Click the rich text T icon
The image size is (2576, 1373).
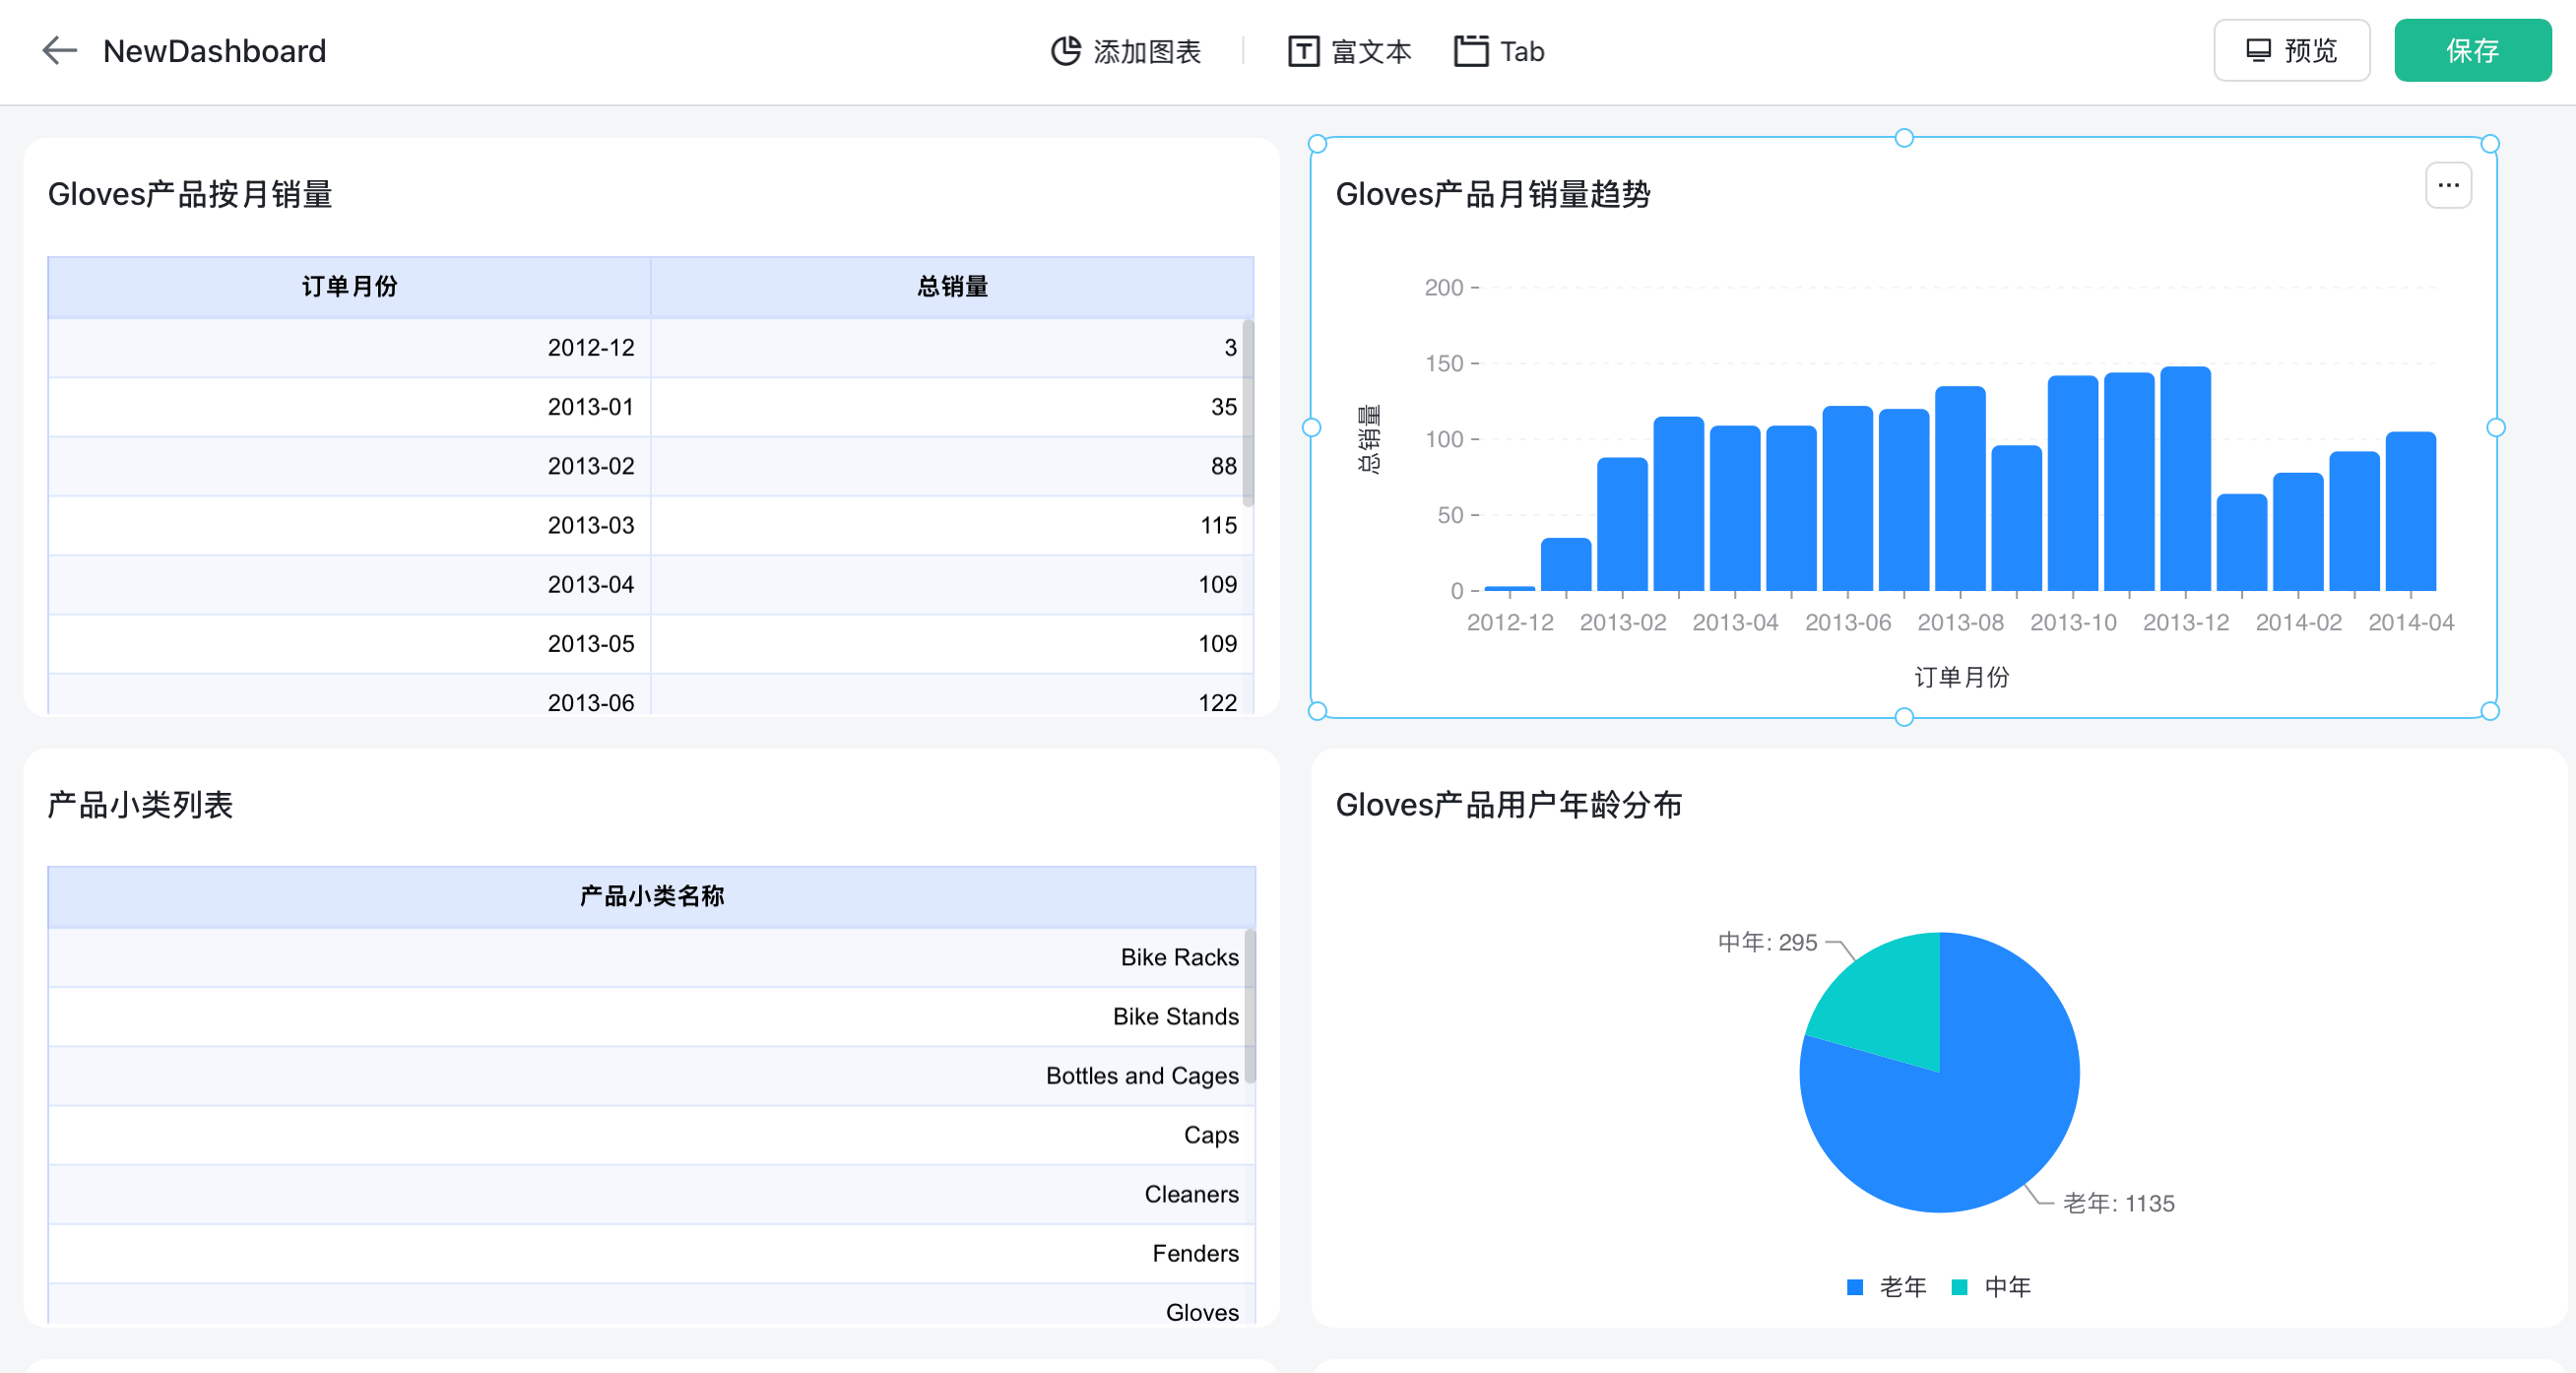tap(1303, 51)
